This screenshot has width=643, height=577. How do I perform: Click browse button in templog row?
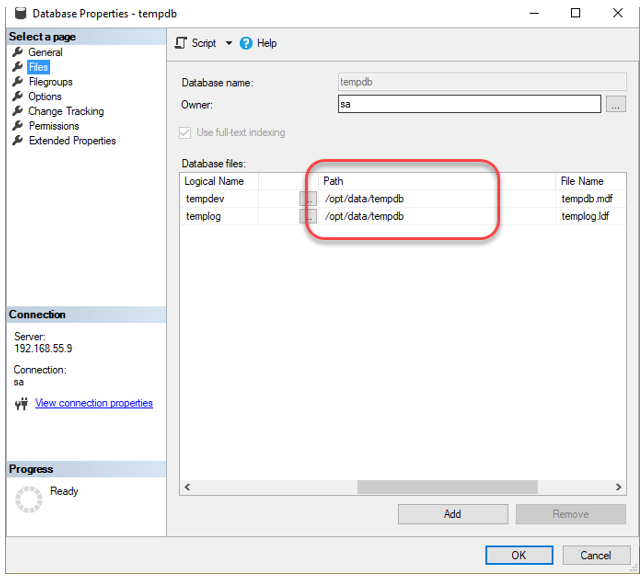[308, 217]
